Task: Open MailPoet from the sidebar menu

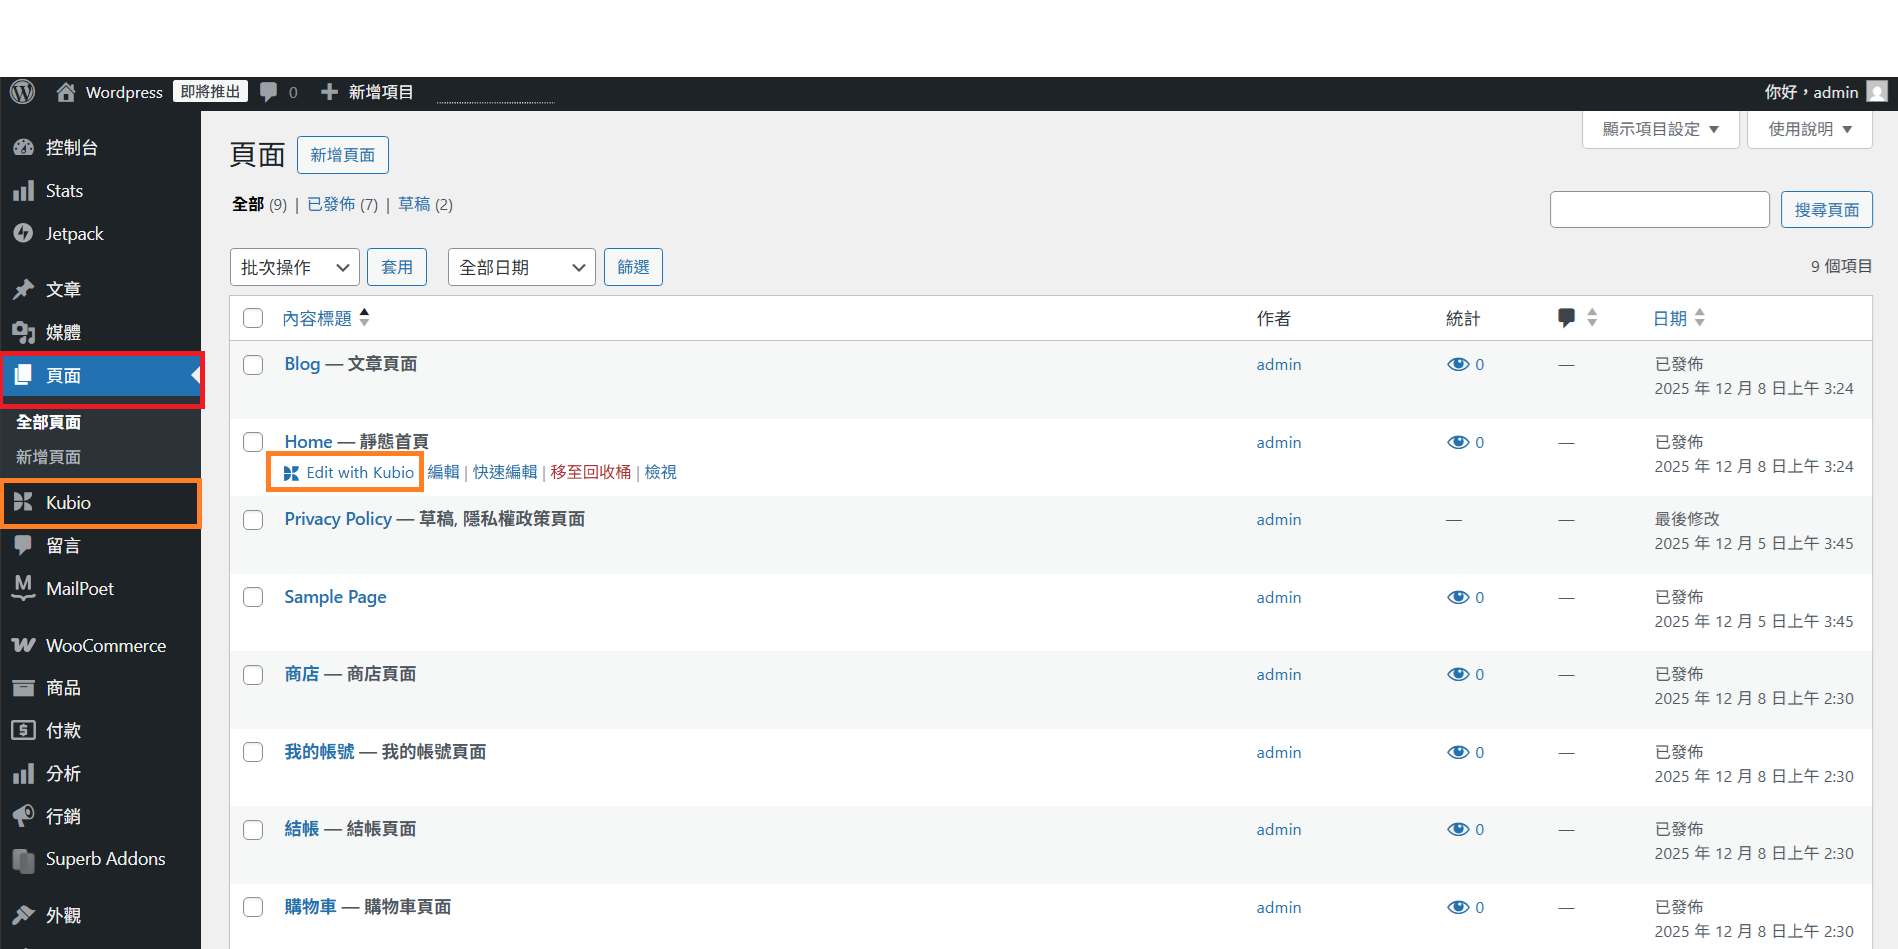Action: click(79, 589)
